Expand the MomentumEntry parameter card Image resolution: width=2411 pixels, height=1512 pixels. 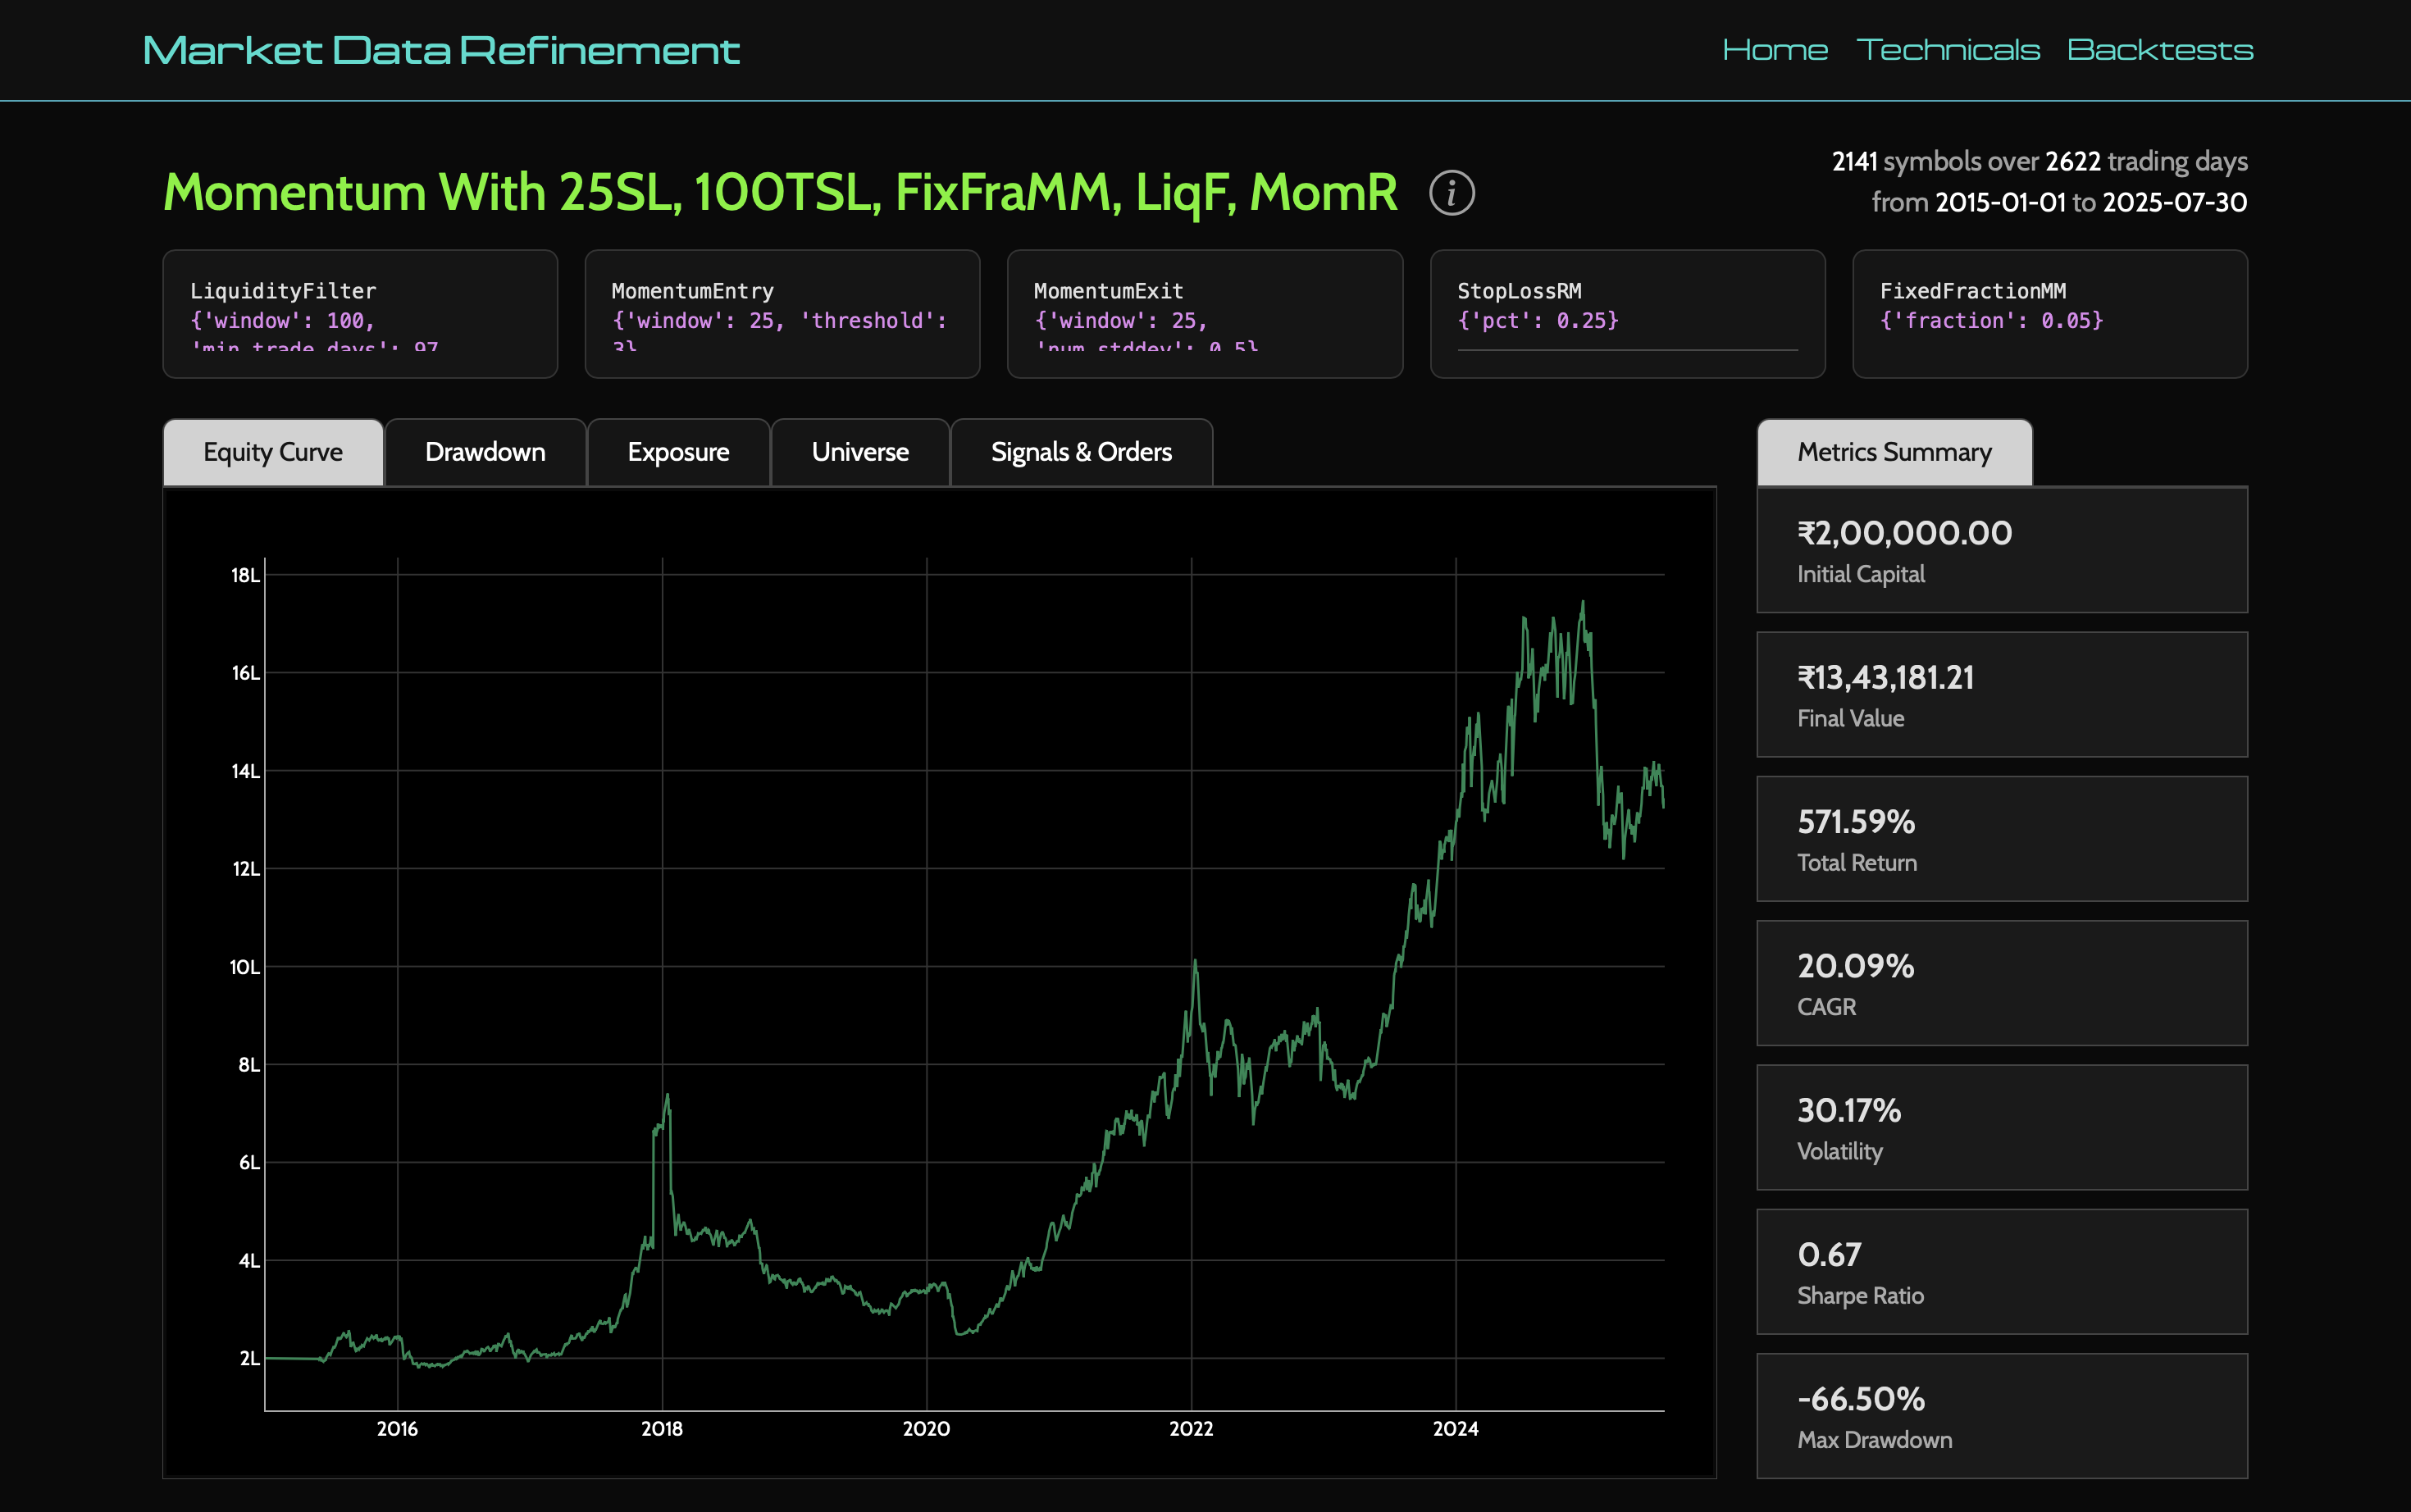[782, 314]
